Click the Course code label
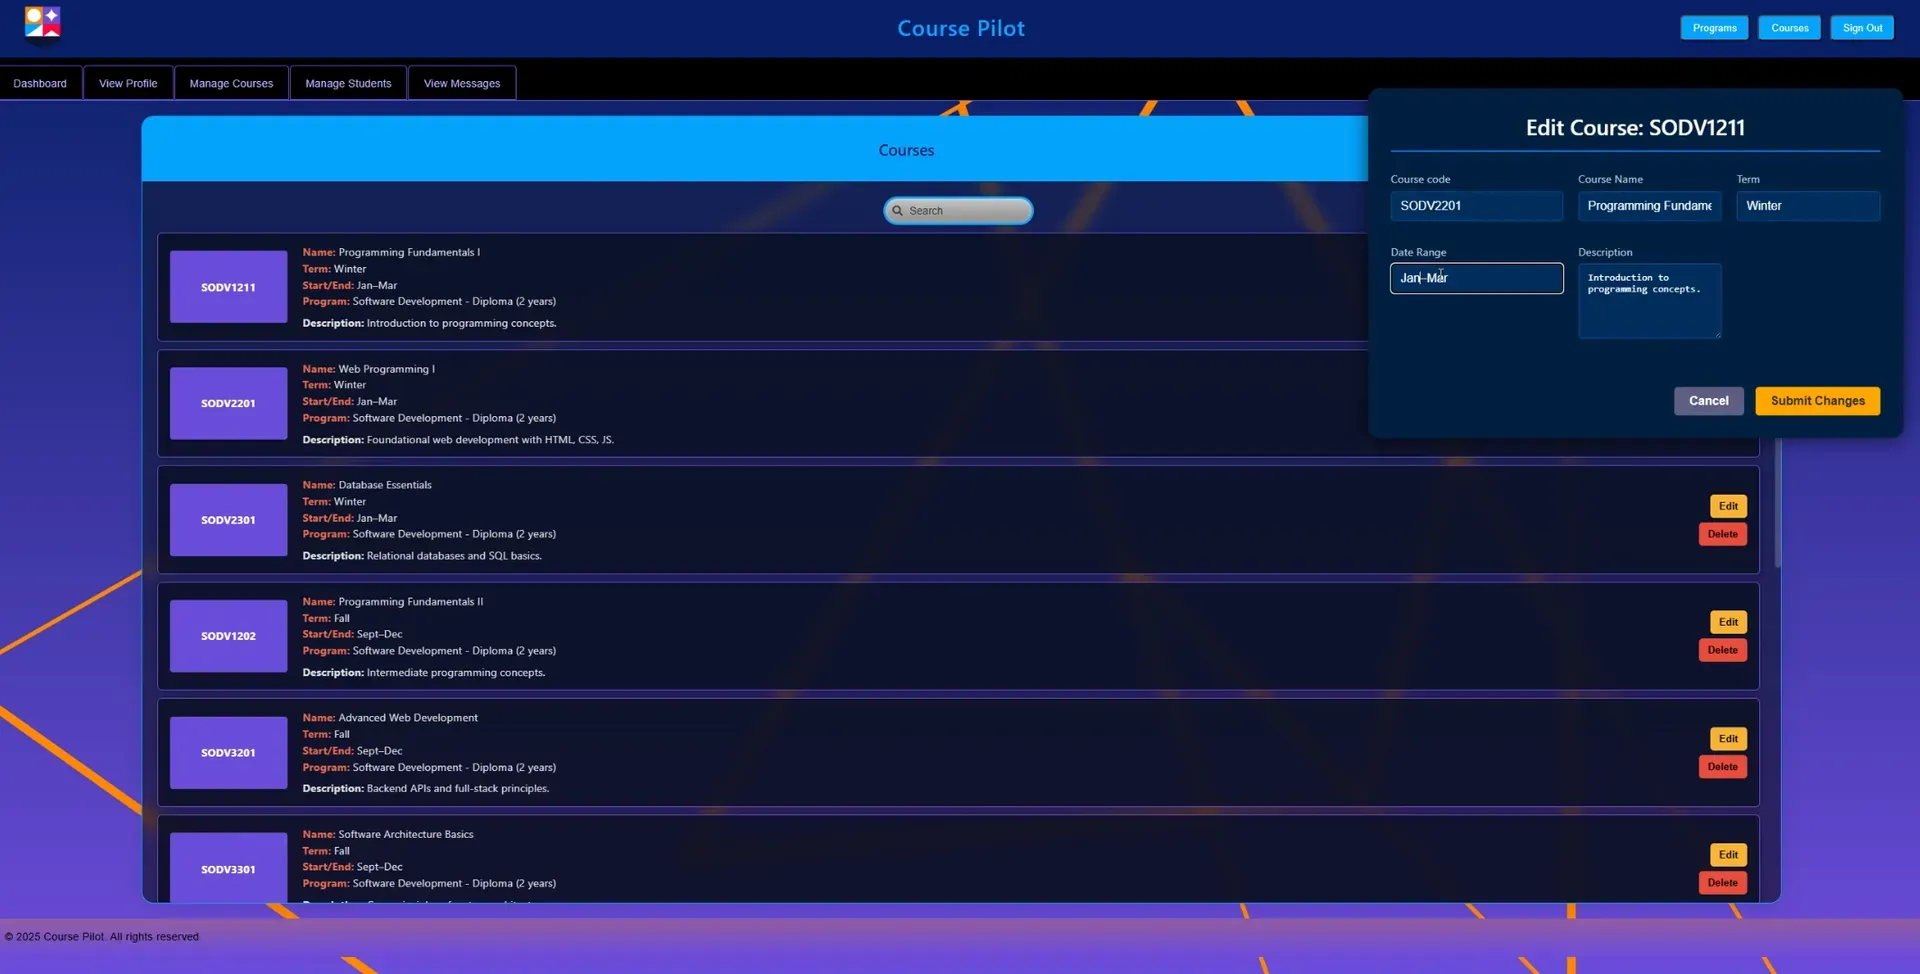Image resolution: width=1920 pixels, height=974 pixels. click(x=1420, y=179)
